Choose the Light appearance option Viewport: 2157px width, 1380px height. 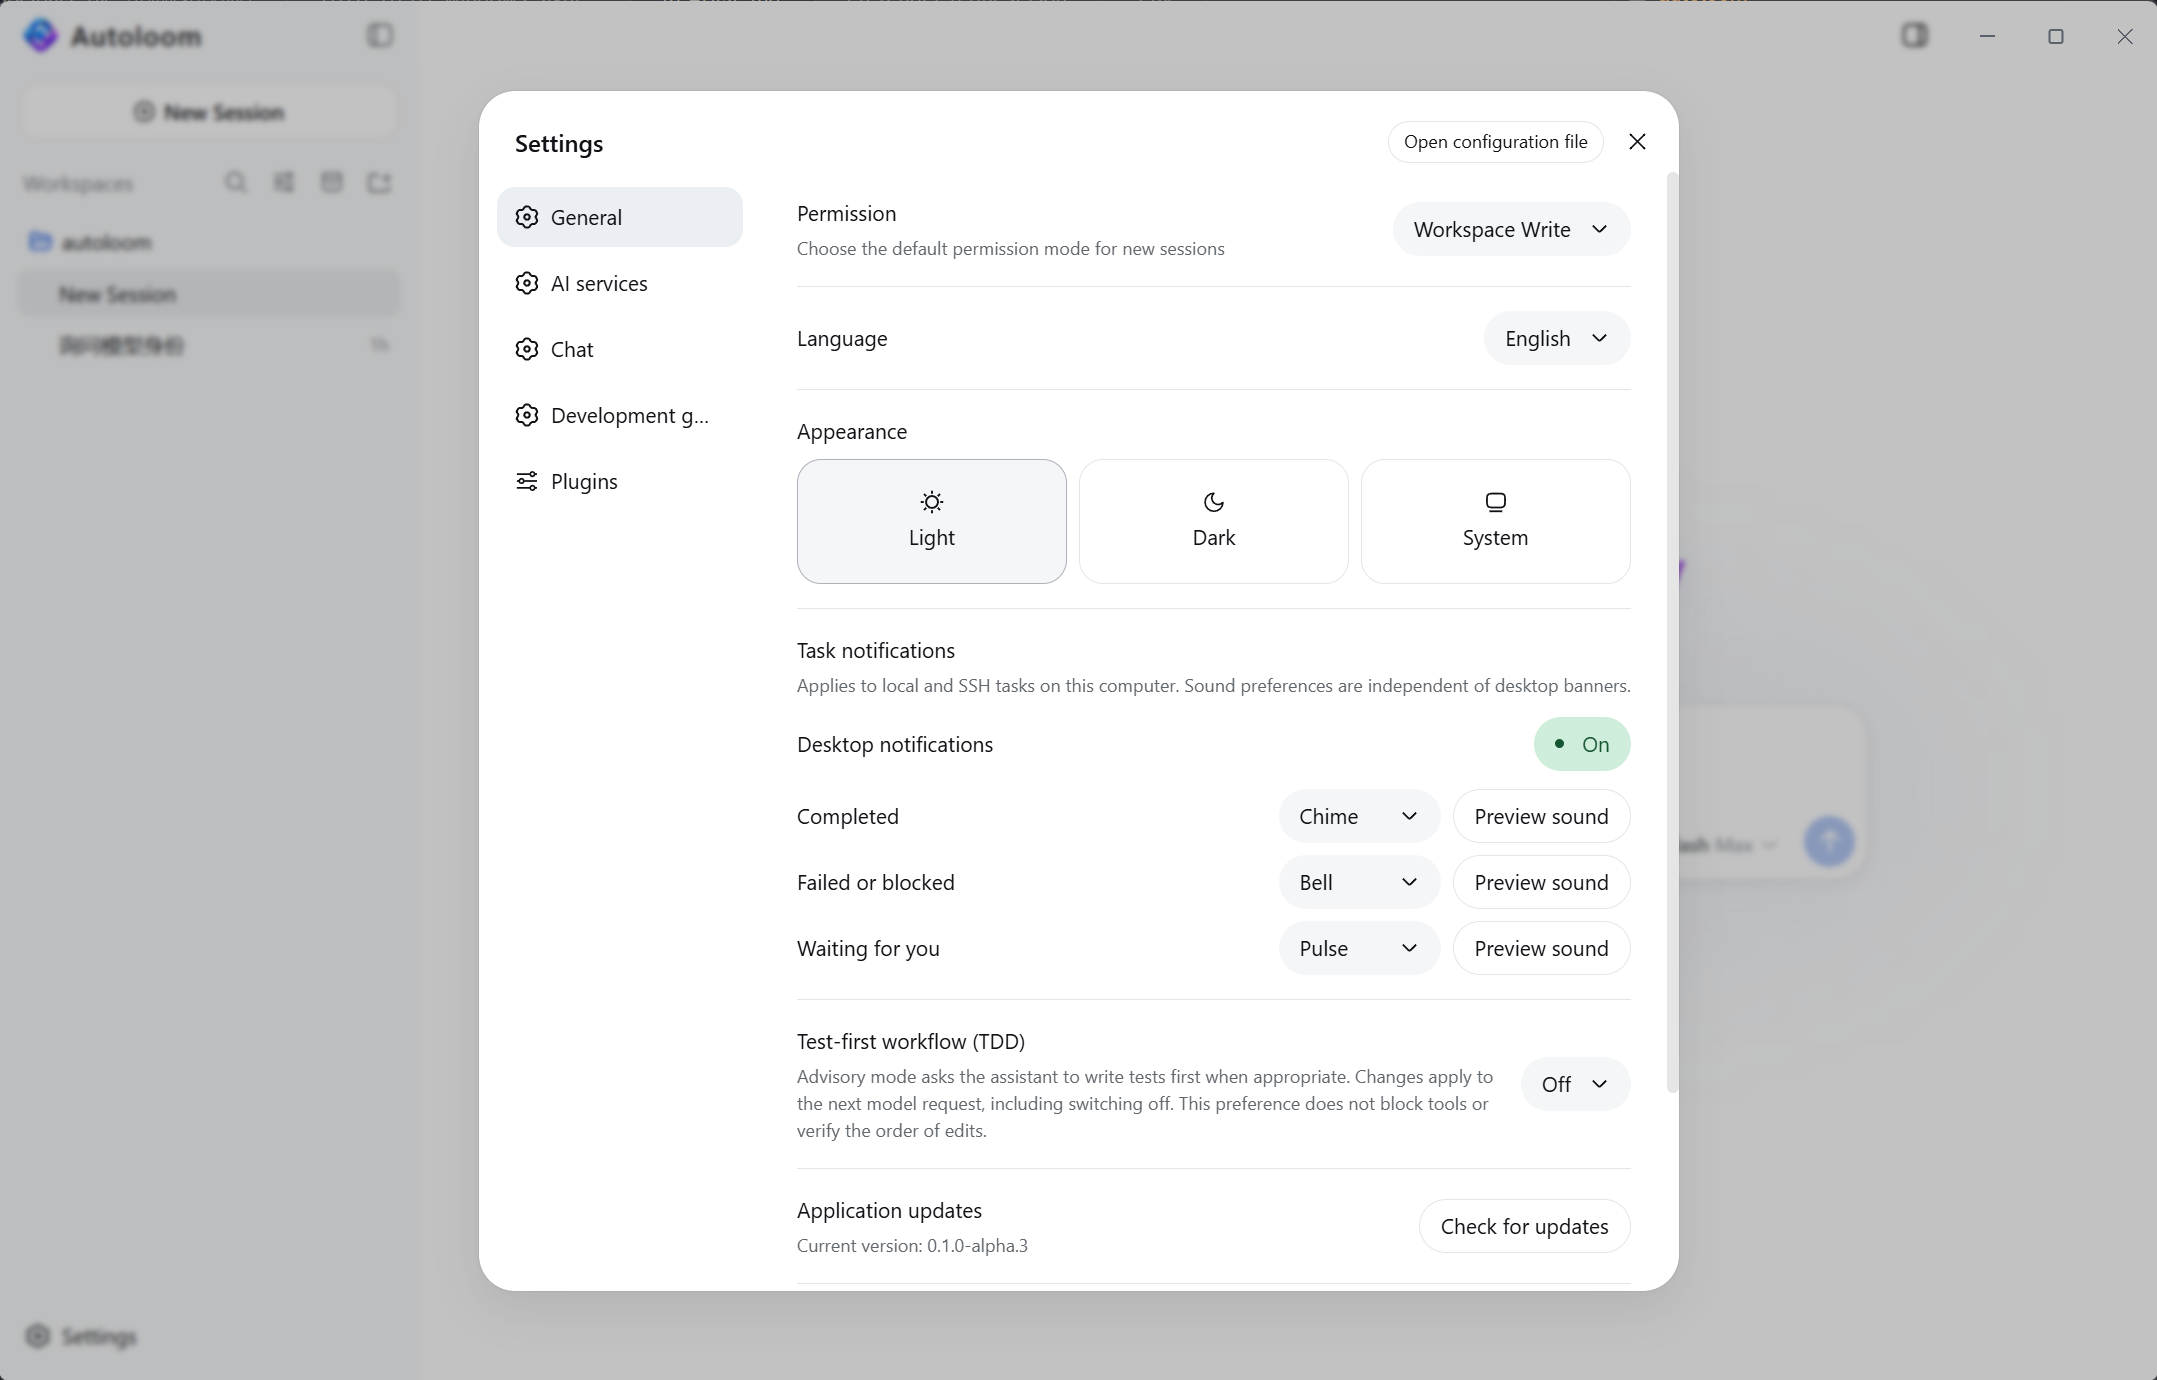pyautogui.click(x=932, y=521)
